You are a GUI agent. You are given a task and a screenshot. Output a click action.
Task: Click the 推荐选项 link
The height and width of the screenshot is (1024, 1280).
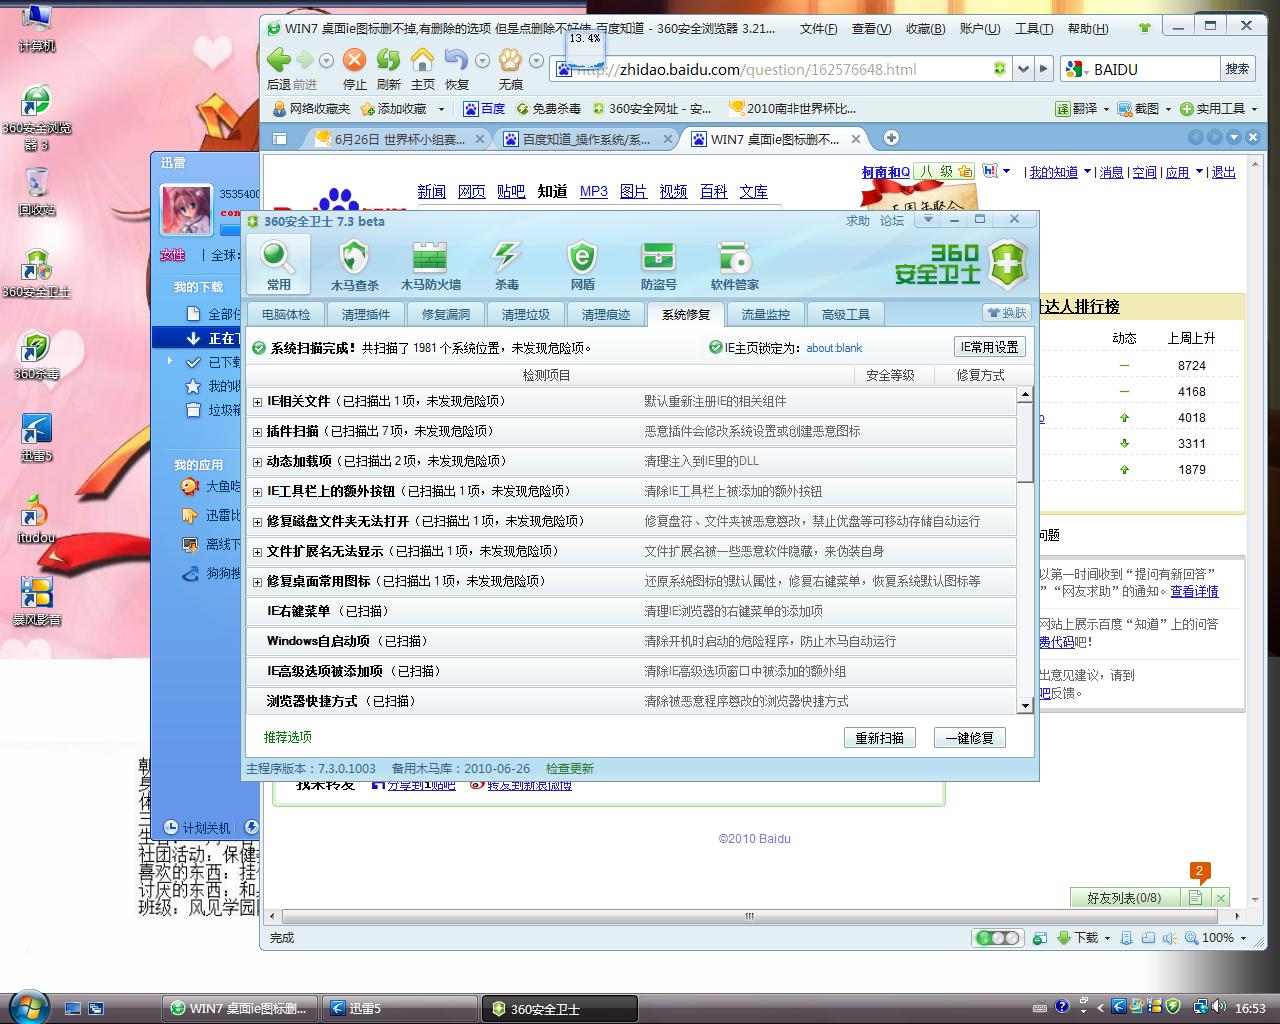click(288, 737)
